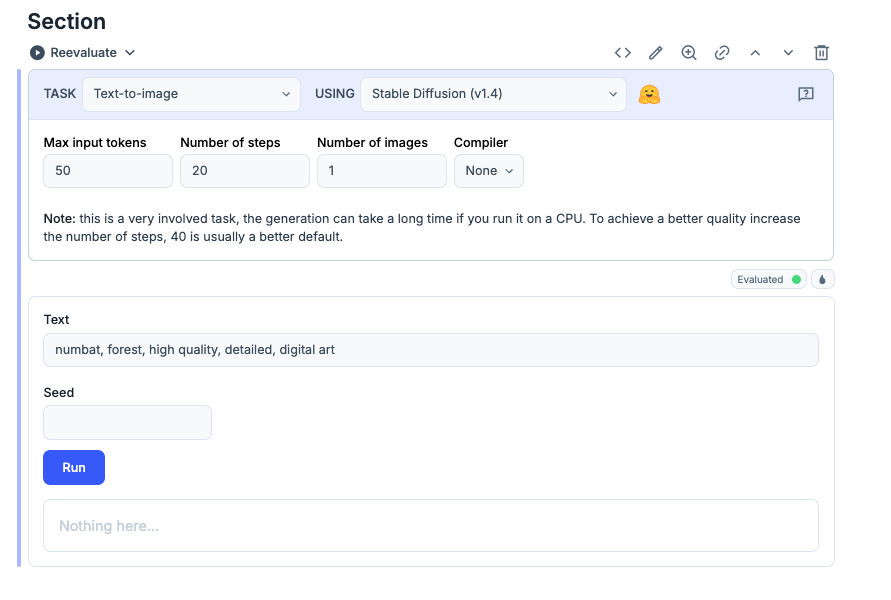Click the 'Number of images' label
This screenshot has width=891, height=600.
[x=372, y=143]
